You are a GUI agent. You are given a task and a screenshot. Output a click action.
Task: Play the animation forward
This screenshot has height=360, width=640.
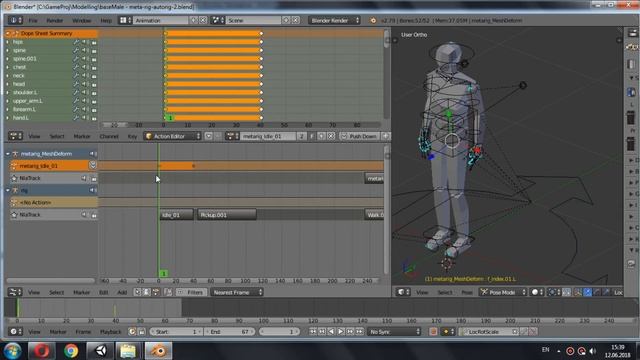341,332
